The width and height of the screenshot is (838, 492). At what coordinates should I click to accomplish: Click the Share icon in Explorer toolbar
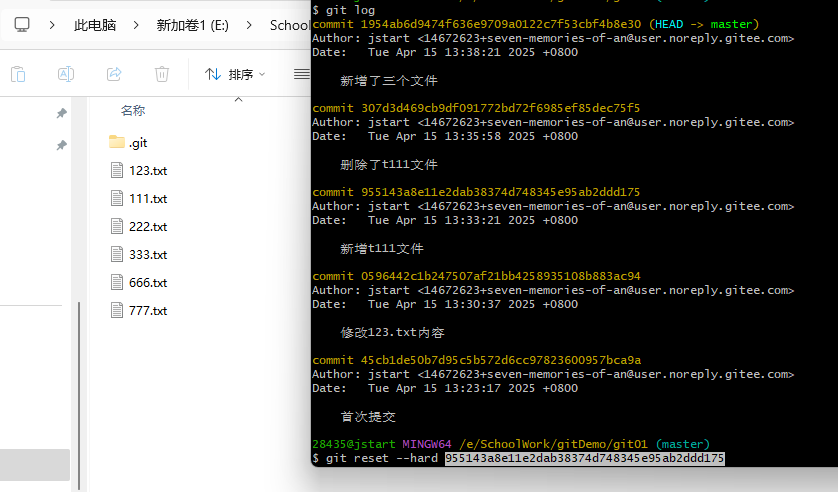tap(114, 74)
